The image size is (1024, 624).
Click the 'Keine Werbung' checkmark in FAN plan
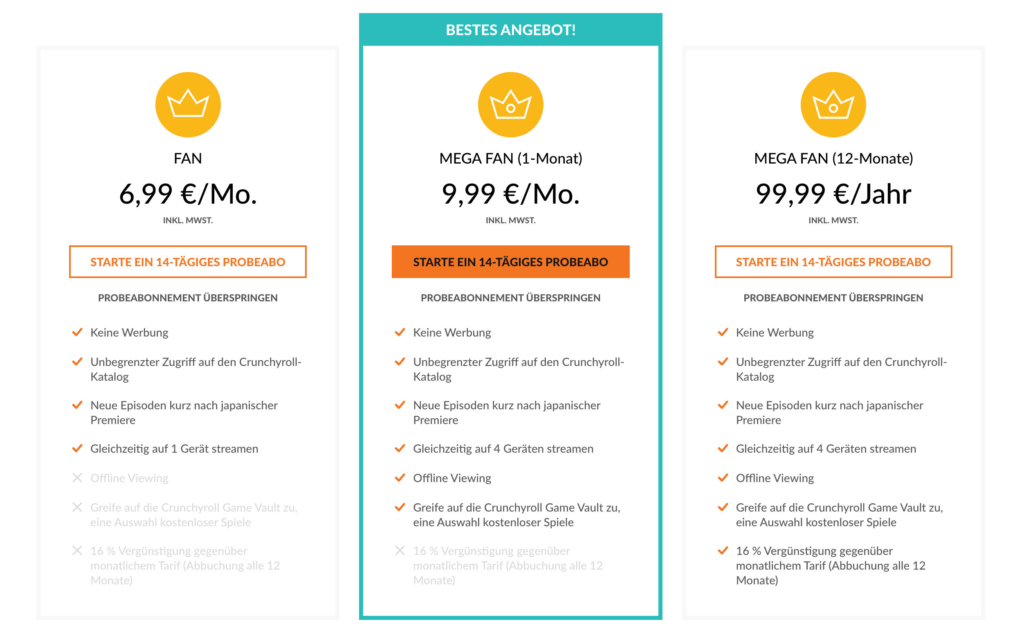(x=77, y=332)
